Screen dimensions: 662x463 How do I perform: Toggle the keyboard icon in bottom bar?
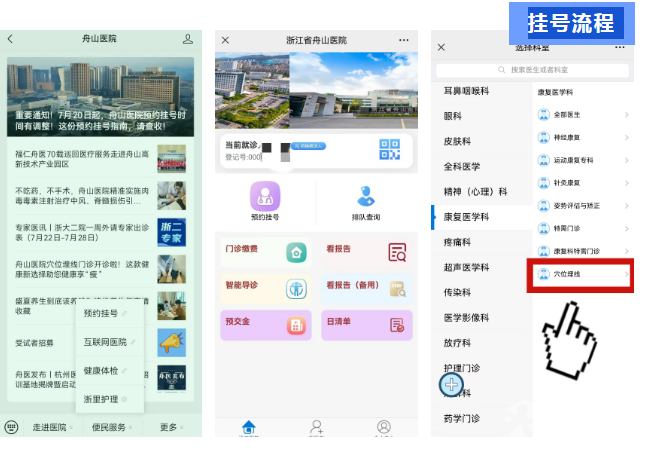pyautogui.click(x=11, y=427)
